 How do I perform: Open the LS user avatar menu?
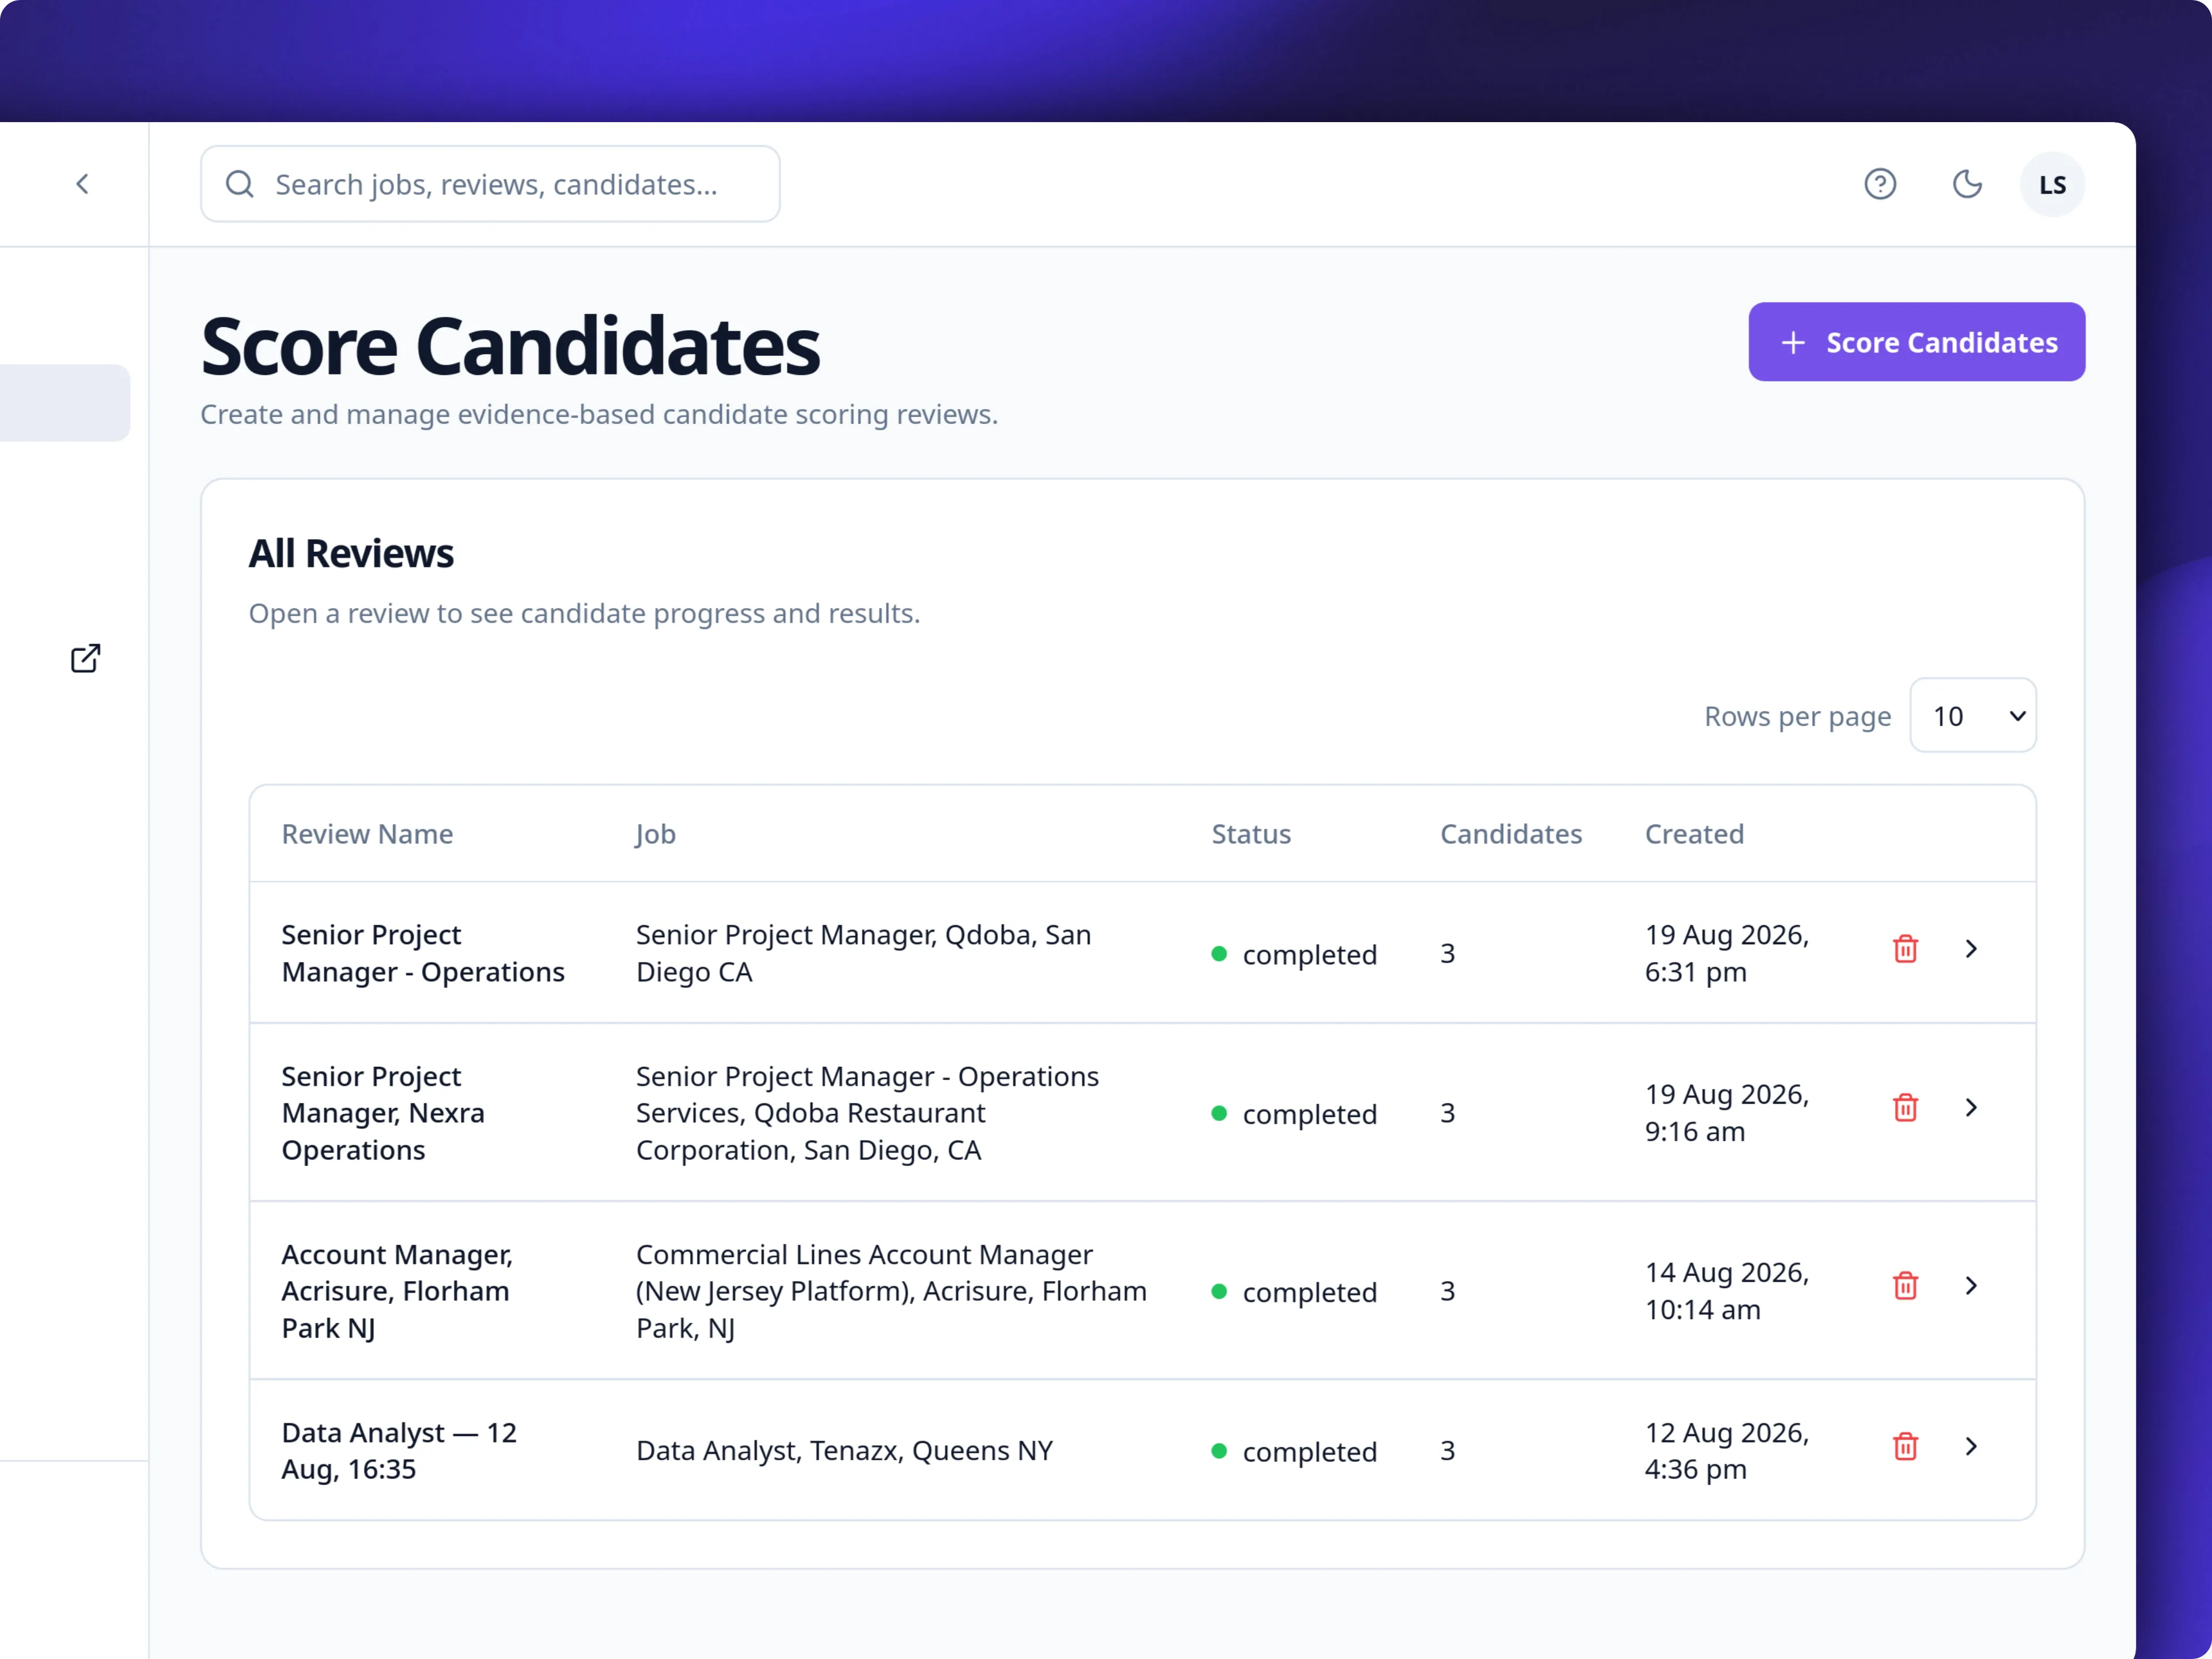click(2052, 184)
